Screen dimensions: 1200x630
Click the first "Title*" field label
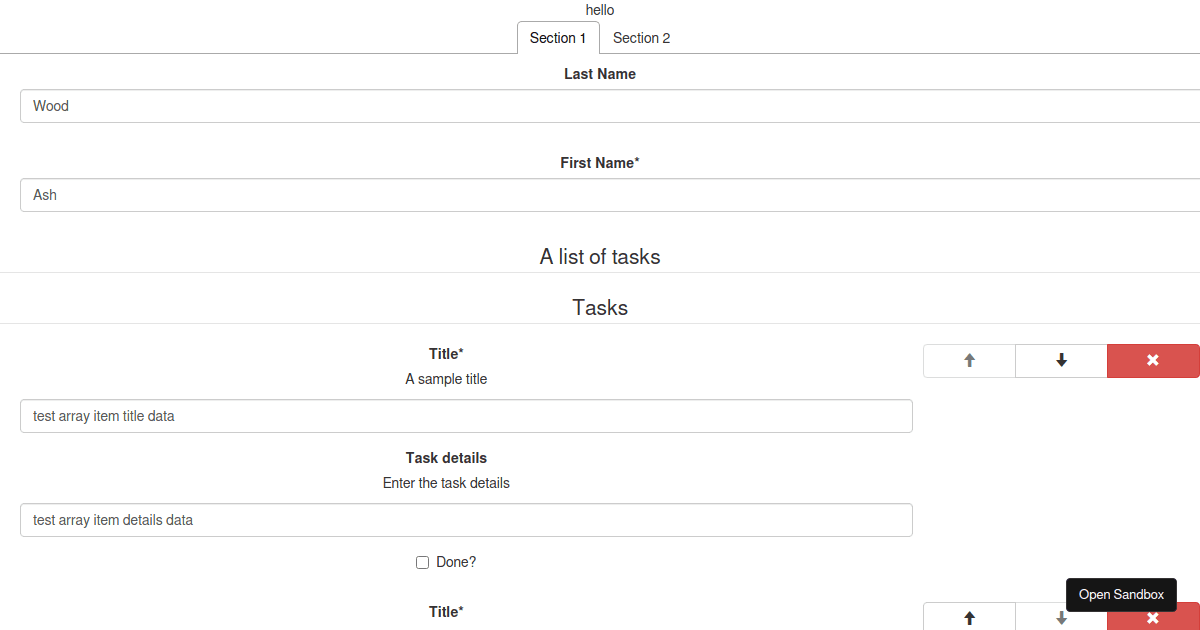(446, 353)
